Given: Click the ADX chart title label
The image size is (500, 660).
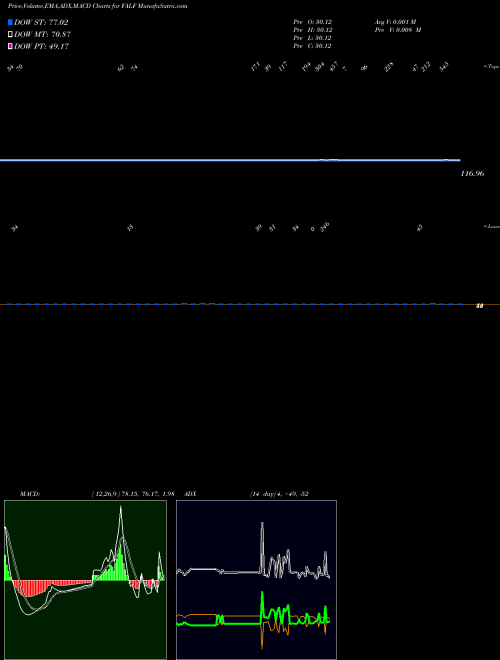Looking at the screenshot, I should pos(190,494).
